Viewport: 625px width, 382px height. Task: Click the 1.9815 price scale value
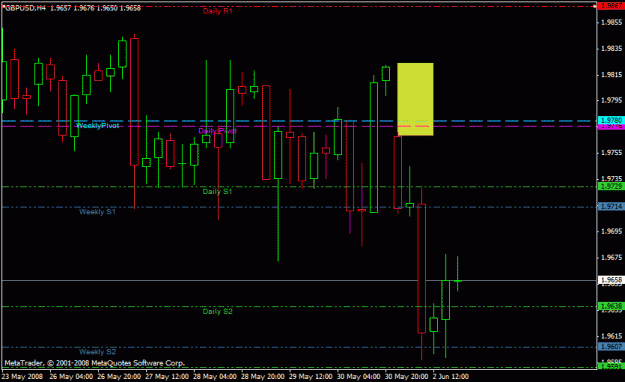[x=611, y=75]
